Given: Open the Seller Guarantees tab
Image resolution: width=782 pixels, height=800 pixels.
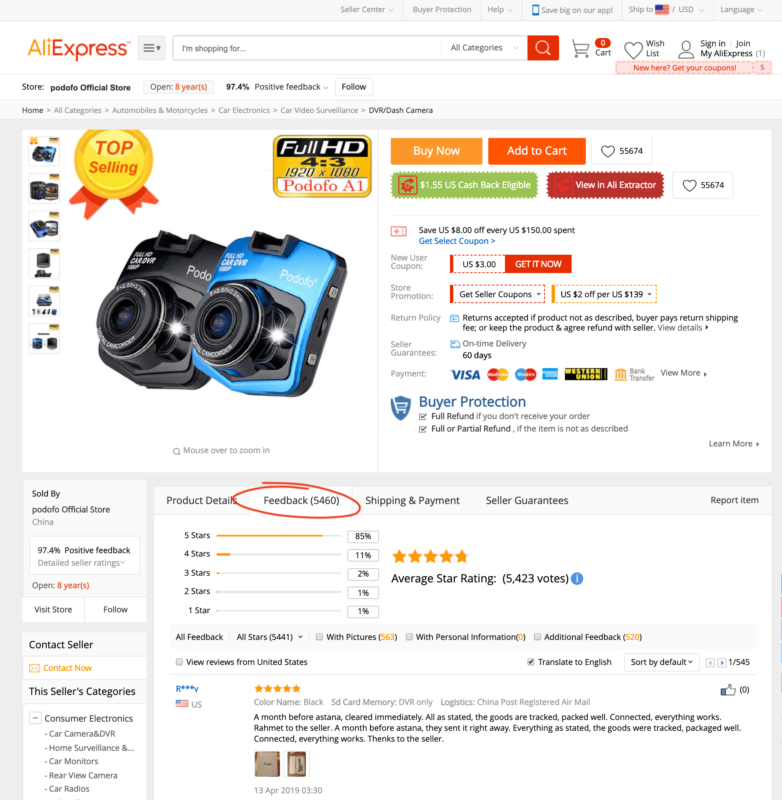Looking at the screenshot, I should coord(526,501).
